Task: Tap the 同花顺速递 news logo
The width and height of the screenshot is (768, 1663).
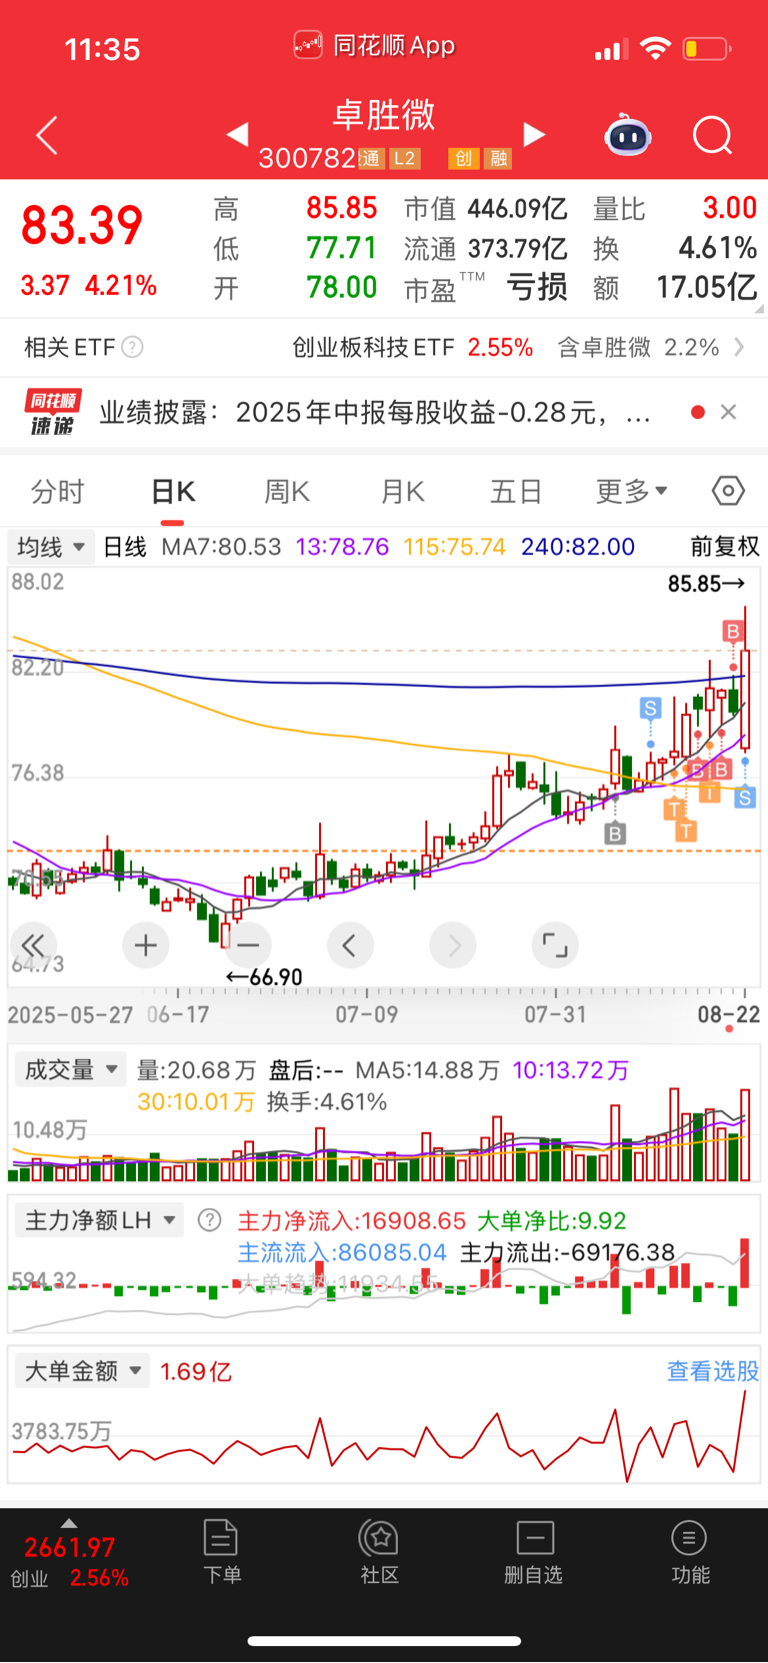Action: pos(53,413)
